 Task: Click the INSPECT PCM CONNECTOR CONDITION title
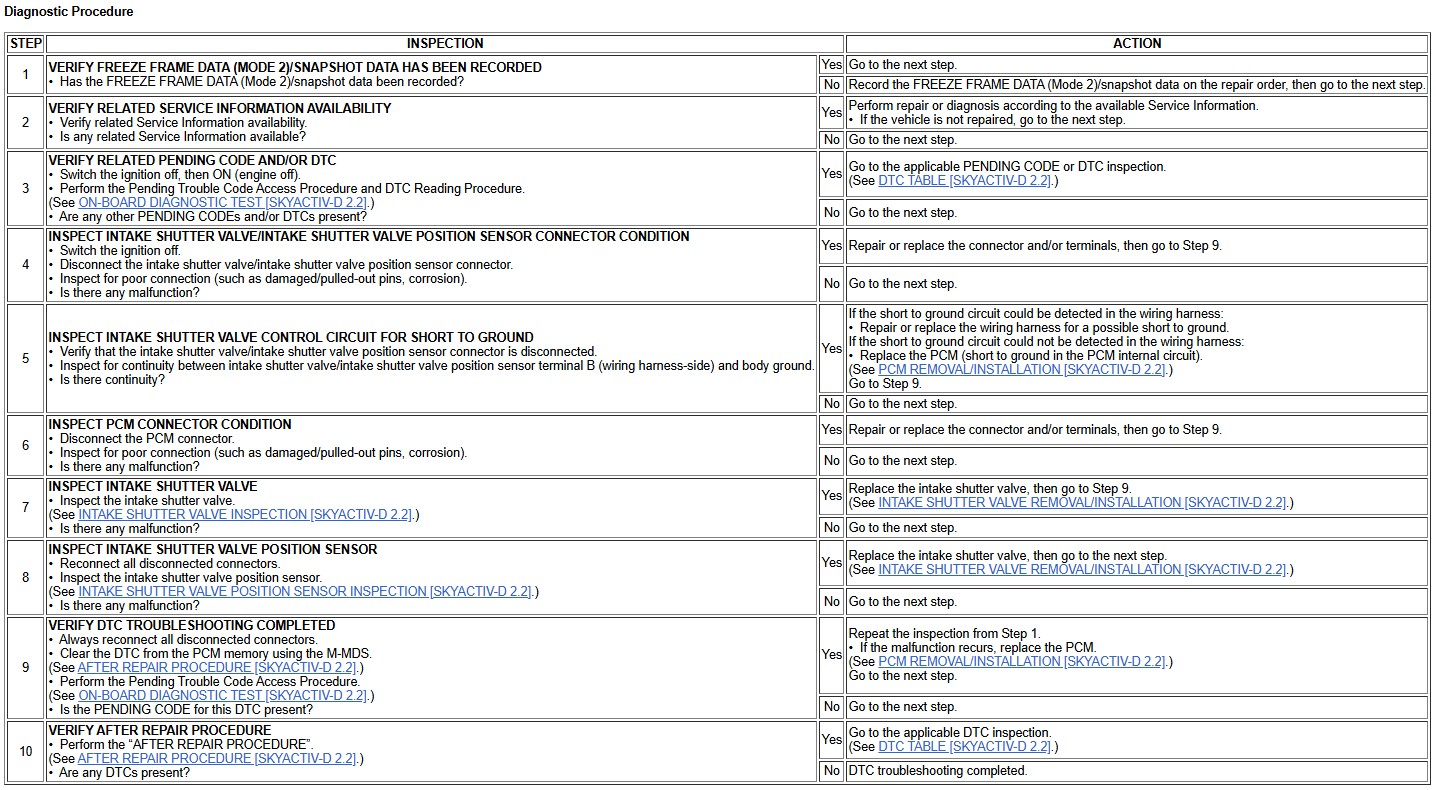click(x=170, y=424)
